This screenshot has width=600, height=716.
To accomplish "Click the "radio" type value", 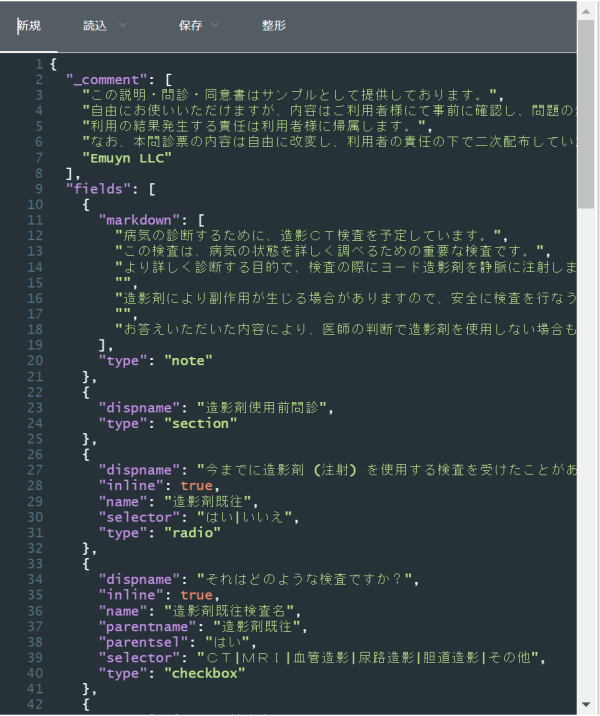I will point(192,532).
